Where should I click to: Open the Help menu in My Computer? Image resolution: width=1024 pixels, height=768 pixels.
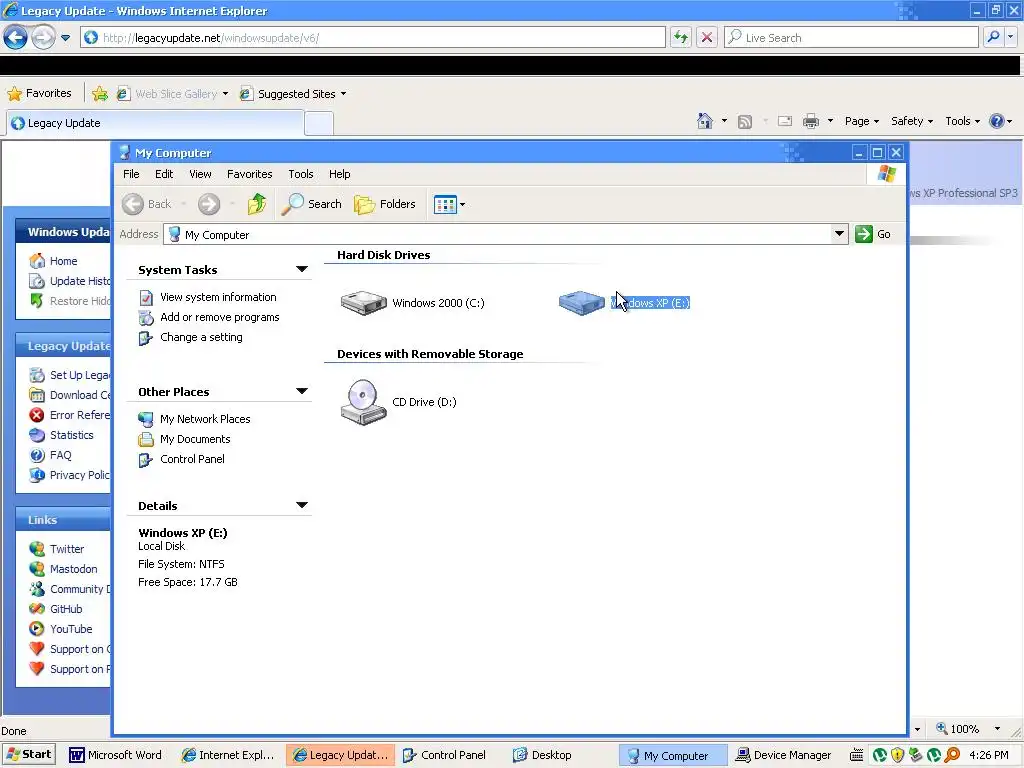[x=339, y=174]
